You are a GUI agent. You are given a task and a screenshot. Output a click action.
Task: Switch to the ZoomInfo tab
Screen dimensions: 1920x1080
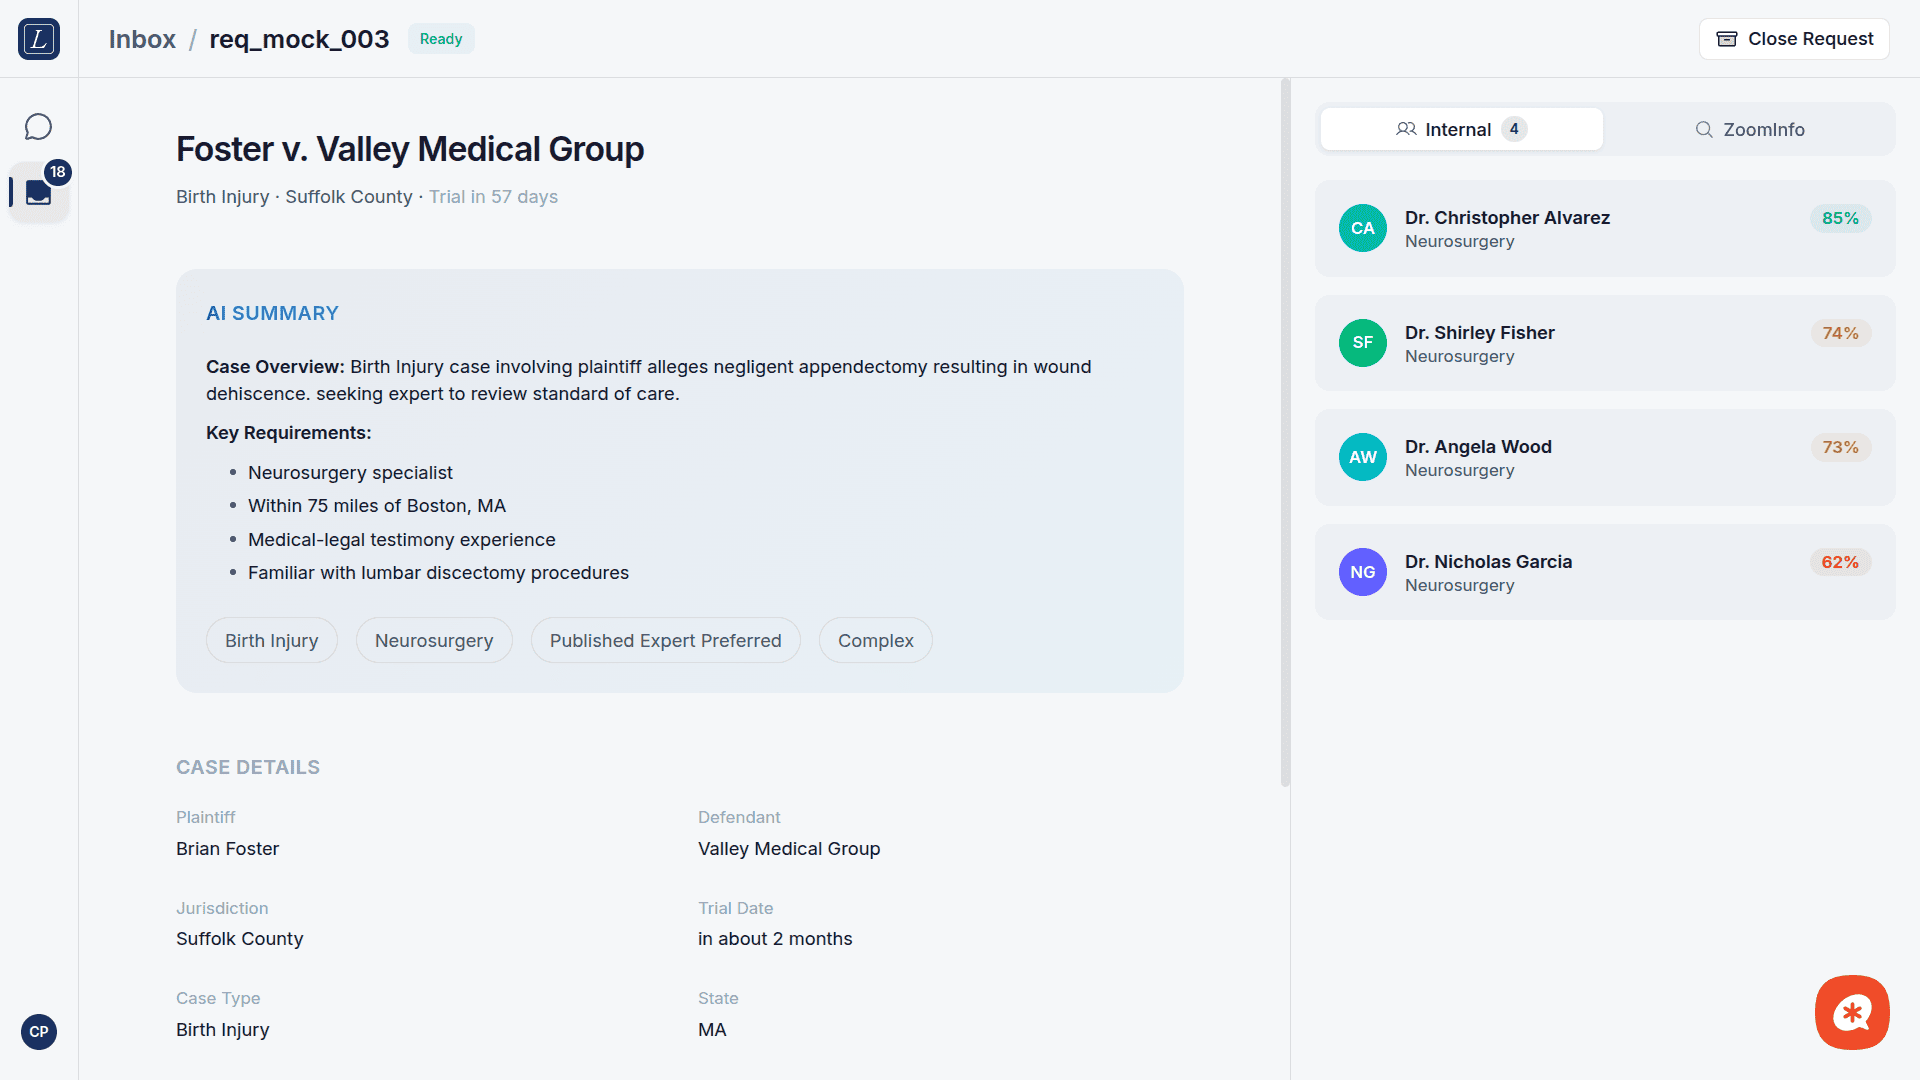[1749, 129]
